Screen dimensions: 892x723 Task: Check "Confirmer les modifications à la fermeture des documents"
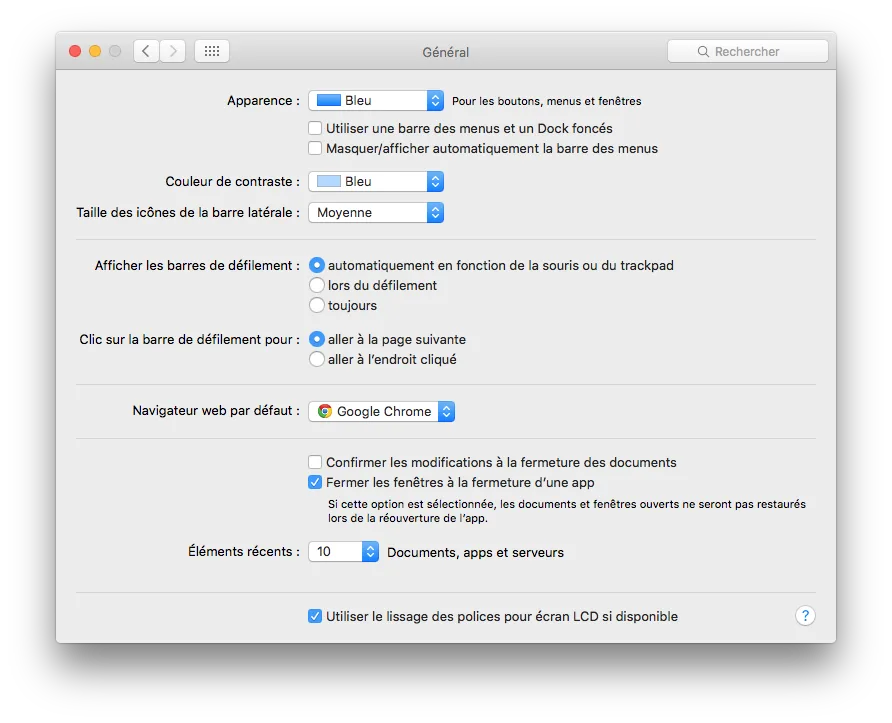click(x=315, y=462)
